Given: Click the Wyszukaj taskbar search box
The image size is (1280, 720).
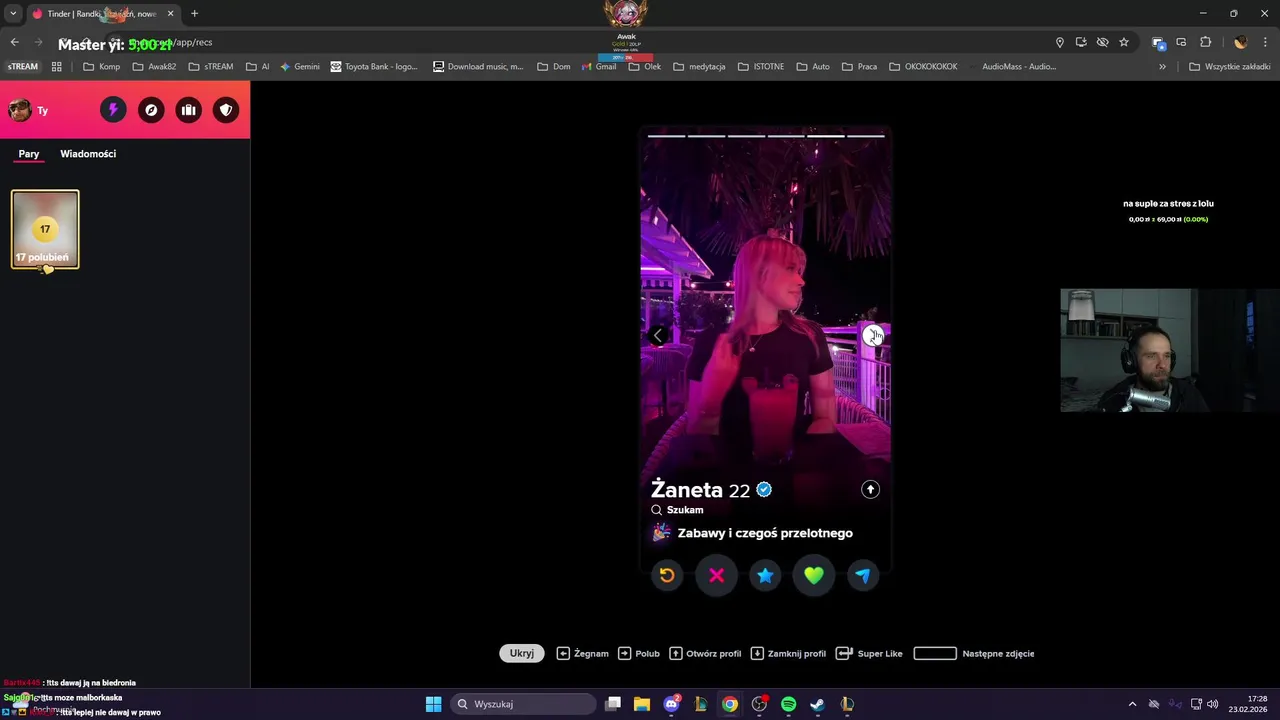Looking at the screenshot, I should 524,704.
